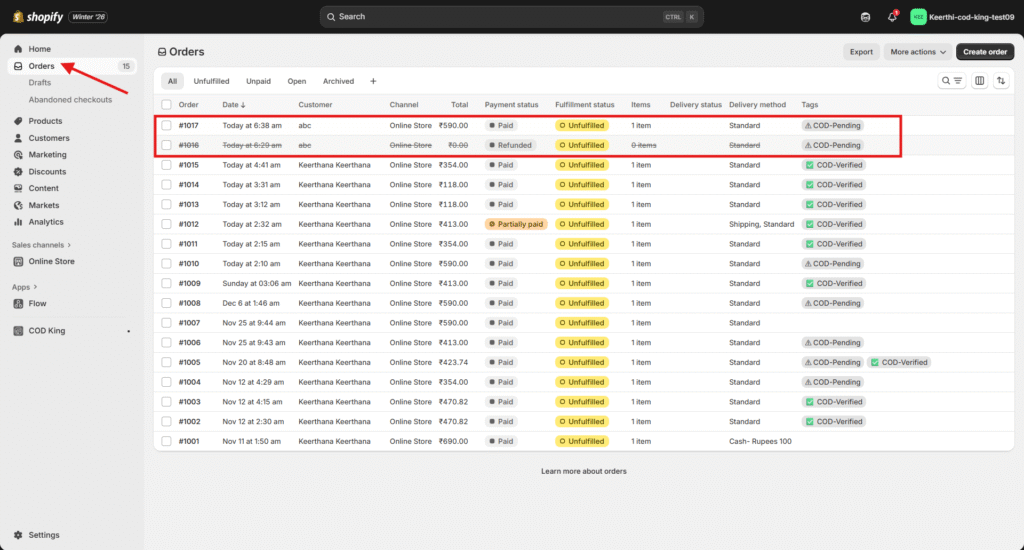The height and width of the screenshot is (550, 1024).
Task: Check the box for order #1012
Action: [166, 224]
